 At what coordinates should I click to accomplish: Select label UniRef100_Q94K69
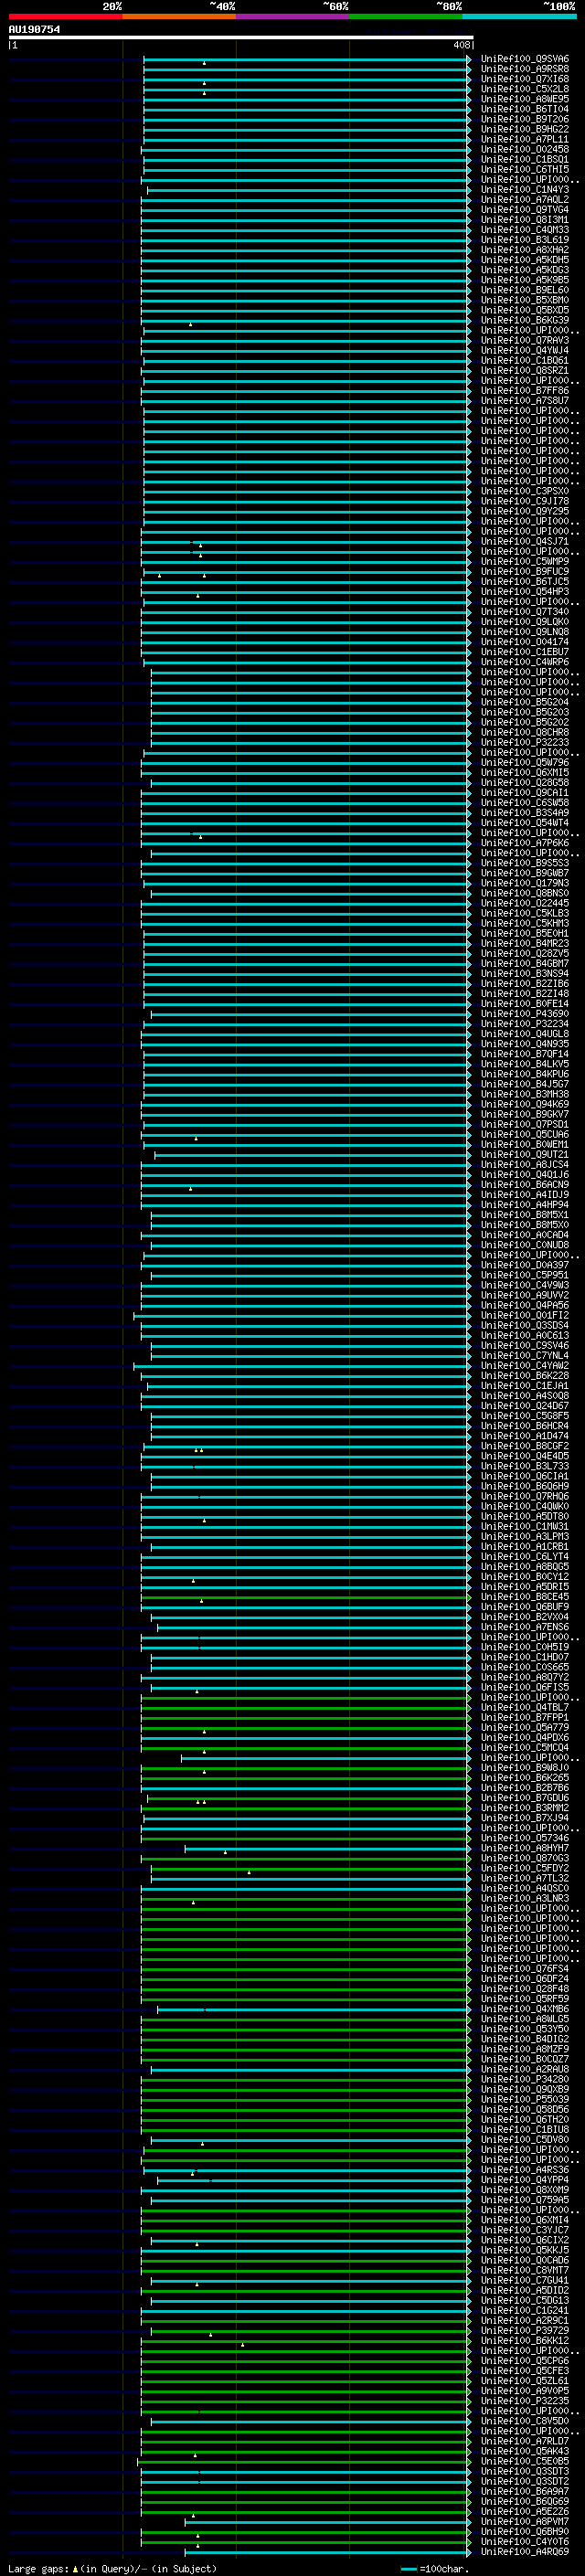524,1104
